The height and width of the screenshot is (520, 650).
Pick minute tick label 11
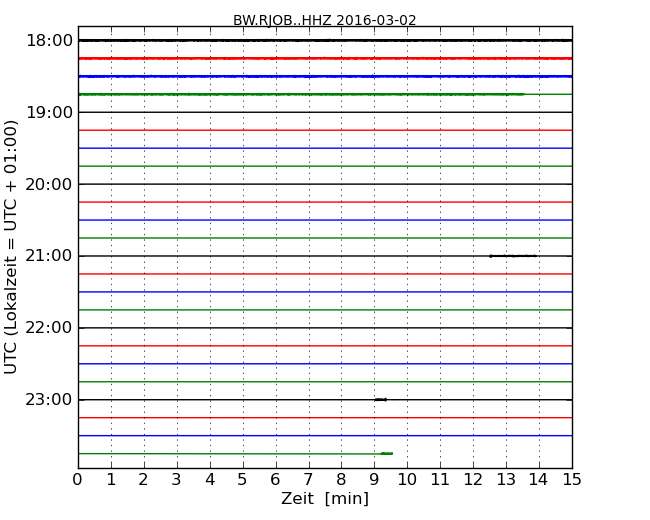click(x=440, y=480)
